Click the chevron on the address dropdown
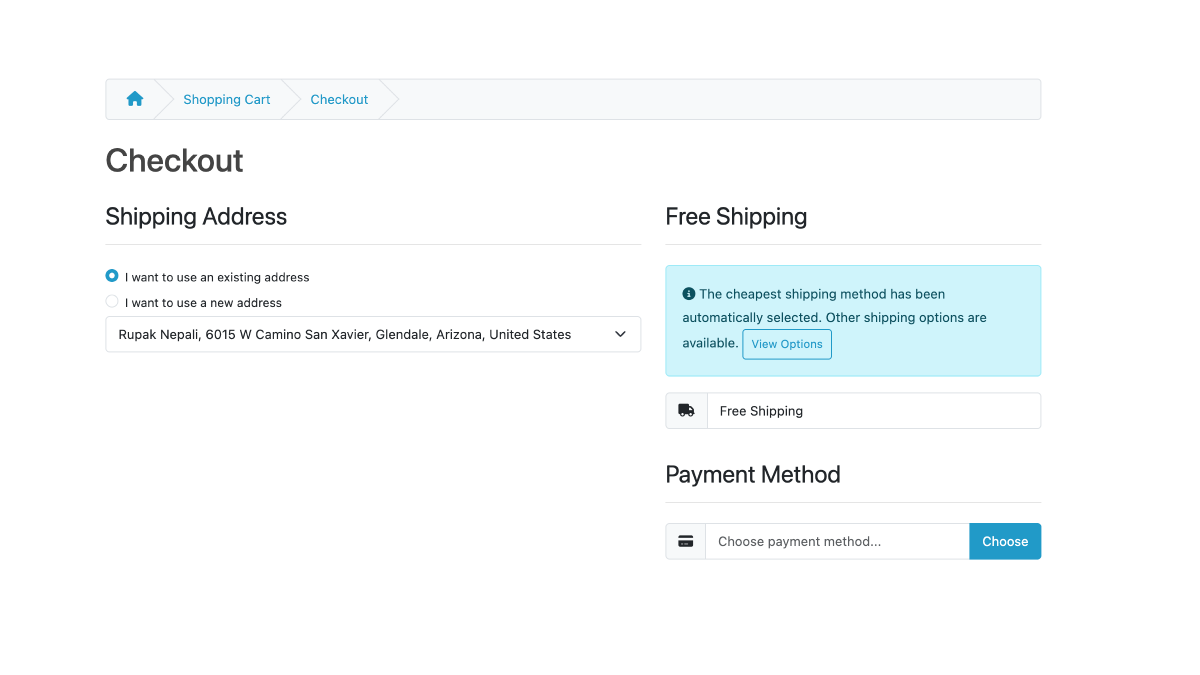 pyautogui.click(x=620, y=334)
